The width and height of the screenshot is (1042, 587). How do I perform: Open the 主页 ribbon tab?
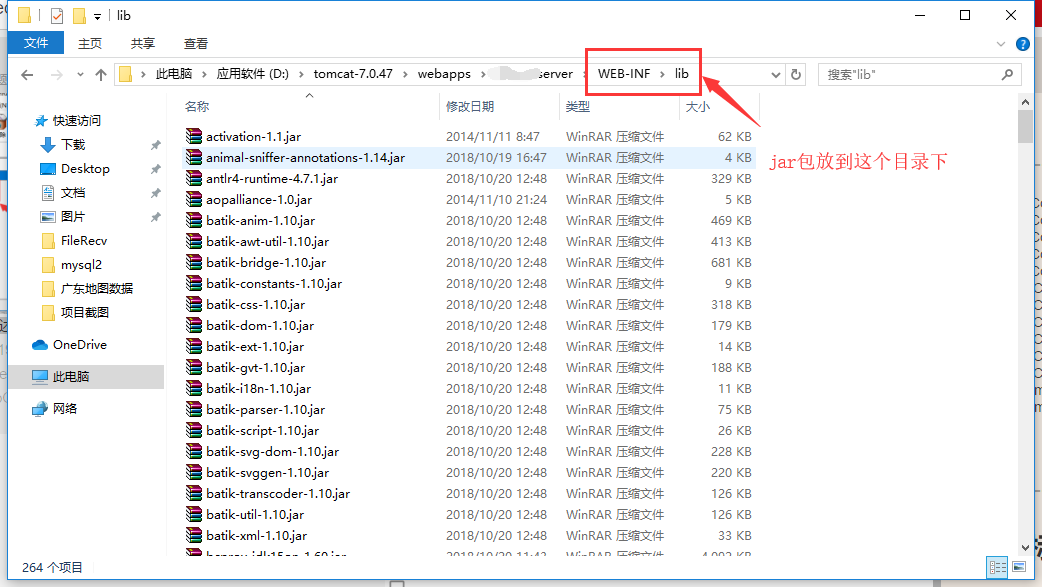[89, 43]
